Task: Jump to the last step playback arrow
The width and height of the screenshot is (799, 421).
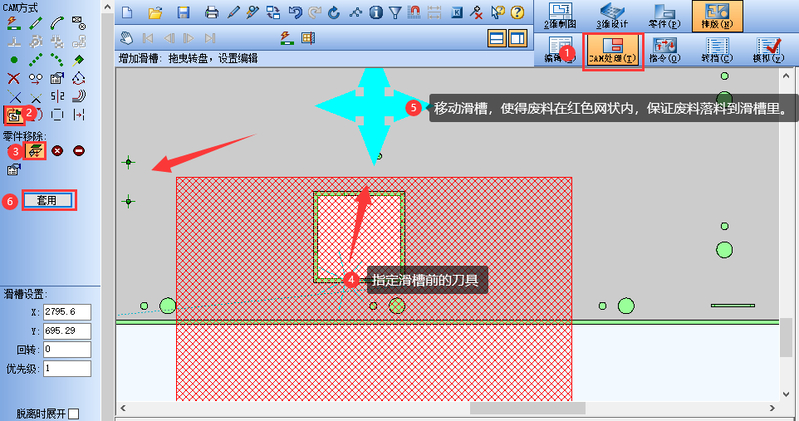Action: (209, 38)
